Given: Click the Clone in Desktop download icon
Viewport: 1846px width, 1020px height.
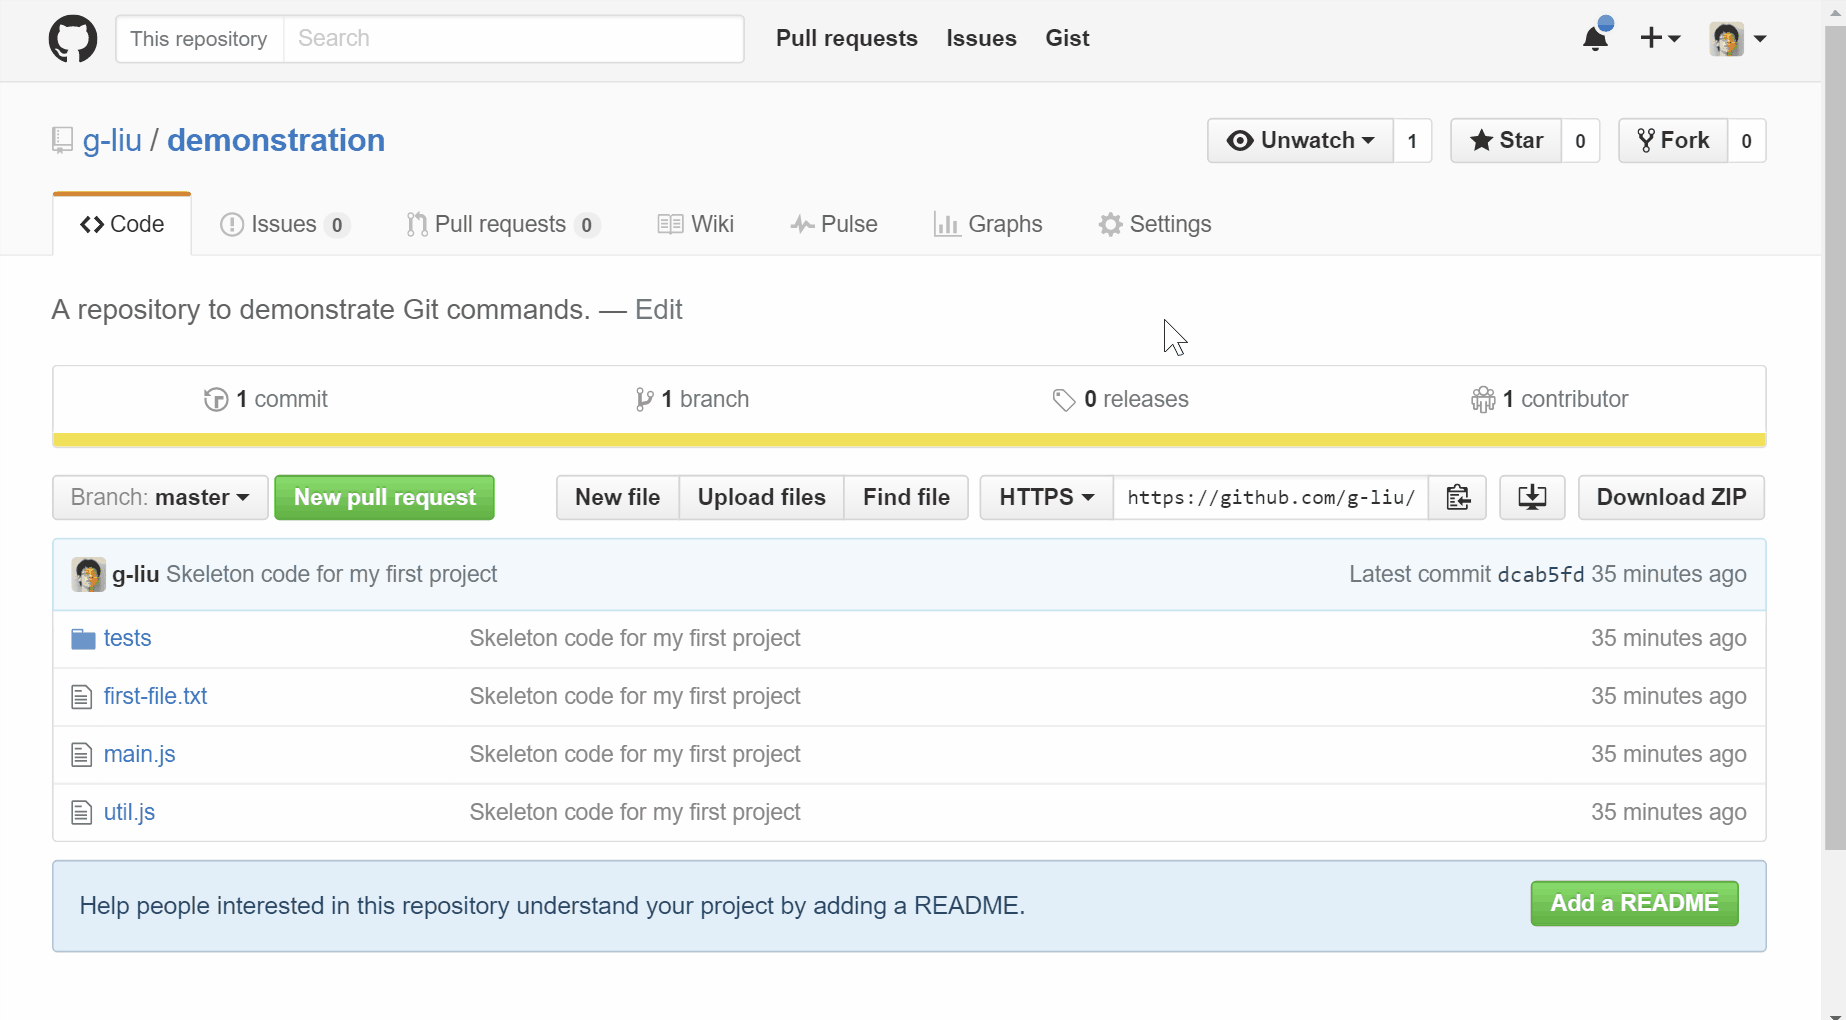Looking at the screenshot, I should click(1532, 497).
